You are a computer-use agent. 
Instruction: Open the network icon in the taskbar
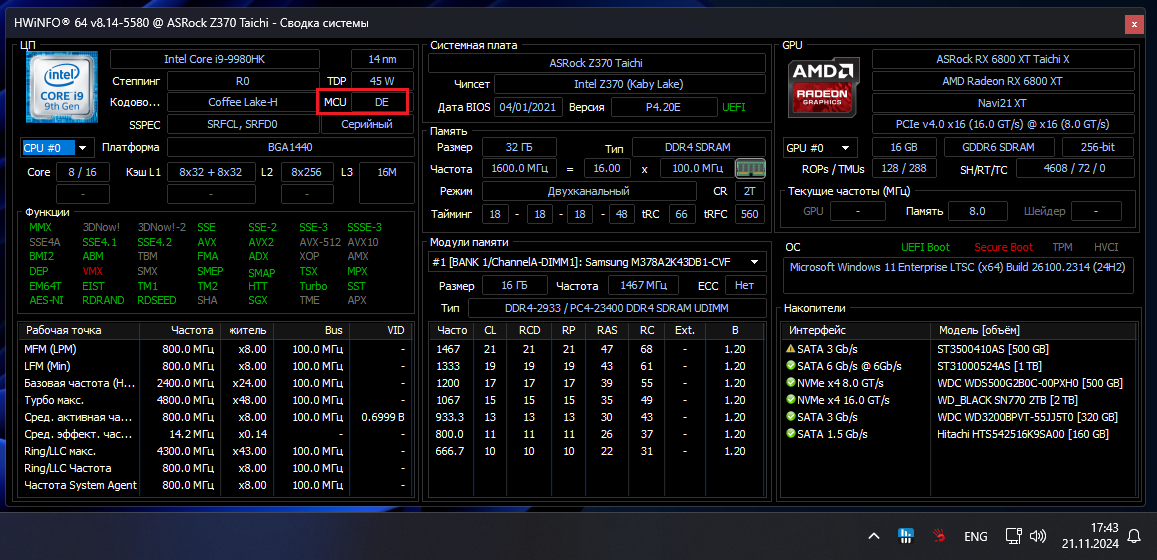(x=1014, y=536)
